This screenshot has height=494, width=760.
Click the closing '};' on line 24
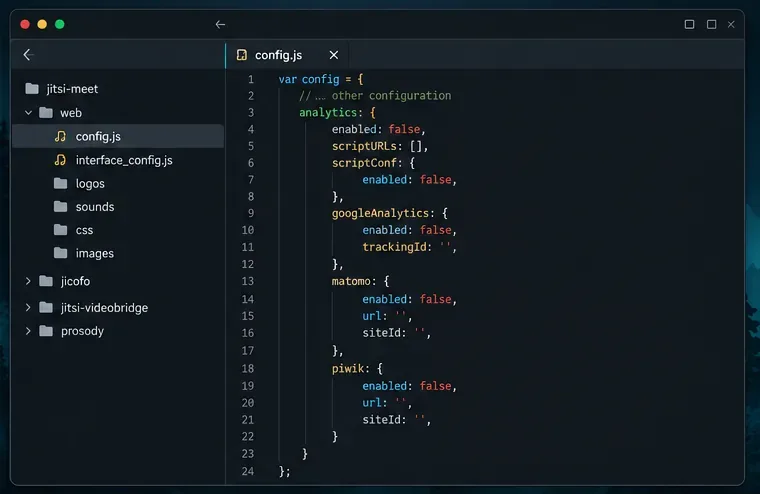(x=285, y=471)
